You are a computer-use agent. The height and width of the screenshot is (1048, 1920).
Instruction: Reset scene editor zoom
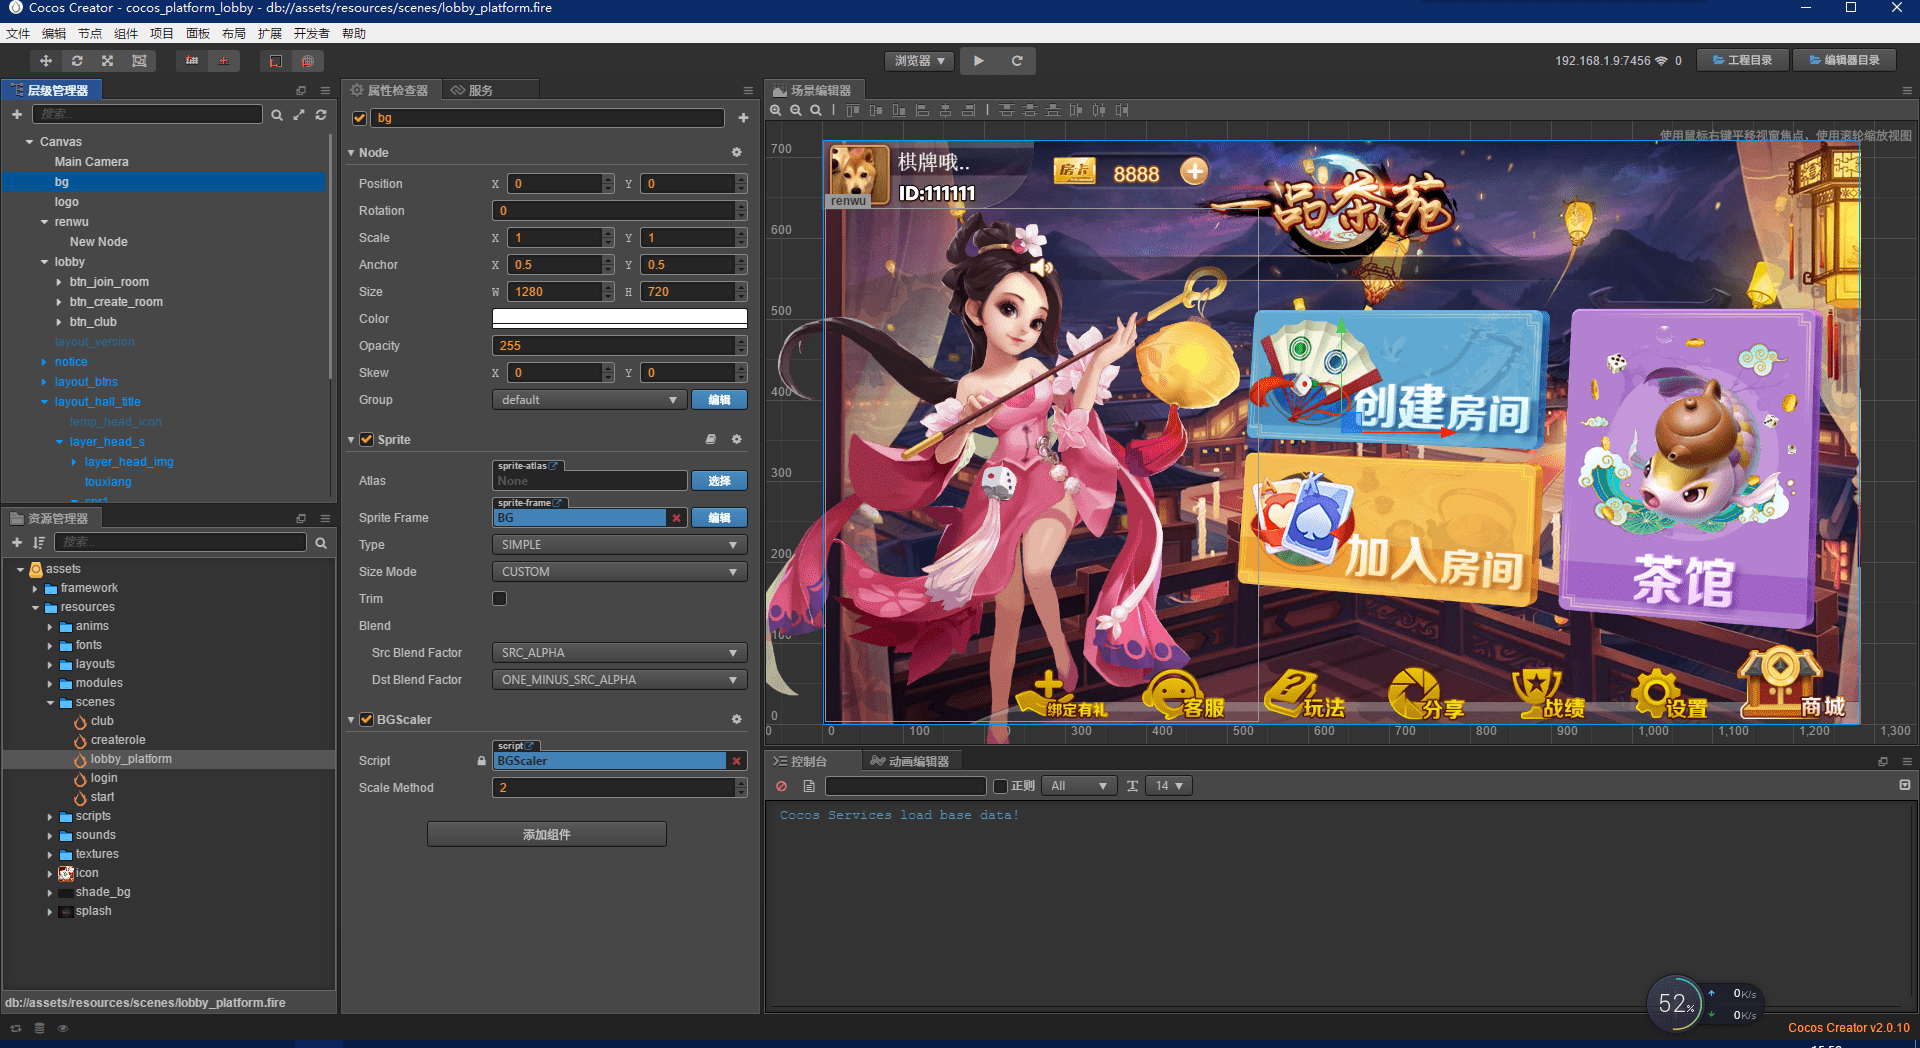tap(816, 110)
